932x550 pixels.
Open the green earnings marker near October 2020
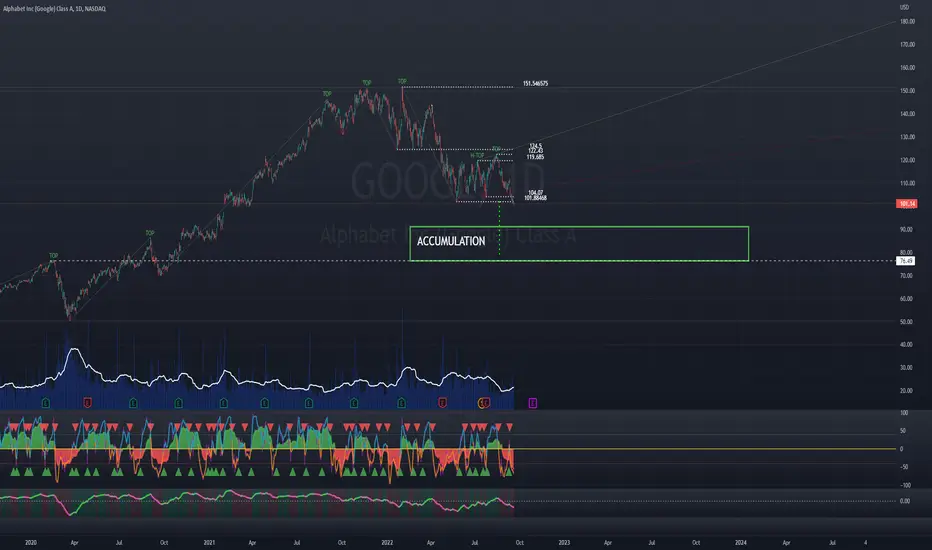pos(178,403)
